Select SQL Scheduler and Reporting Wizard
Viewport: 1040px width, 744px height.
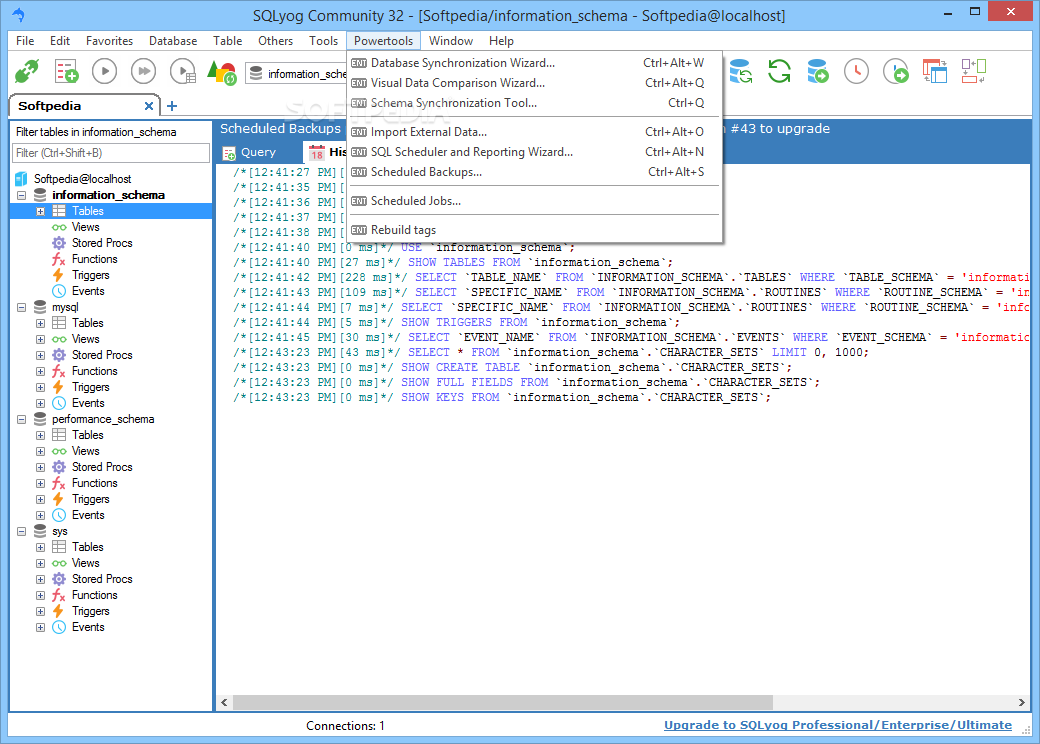point(534,152)
